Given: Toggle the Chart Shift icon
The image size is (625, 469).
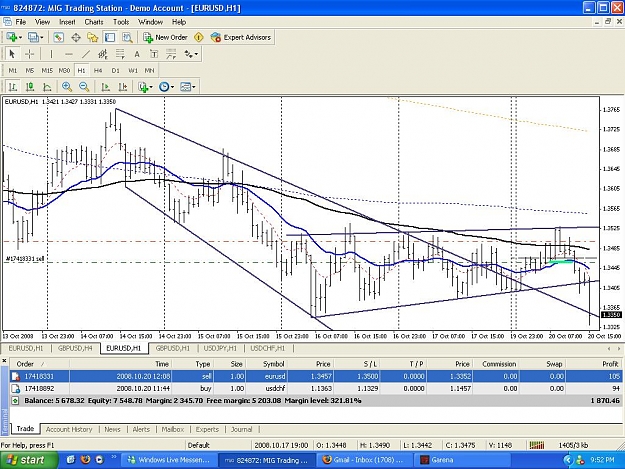Looking at the screenshot, I should tap(123, 86).
